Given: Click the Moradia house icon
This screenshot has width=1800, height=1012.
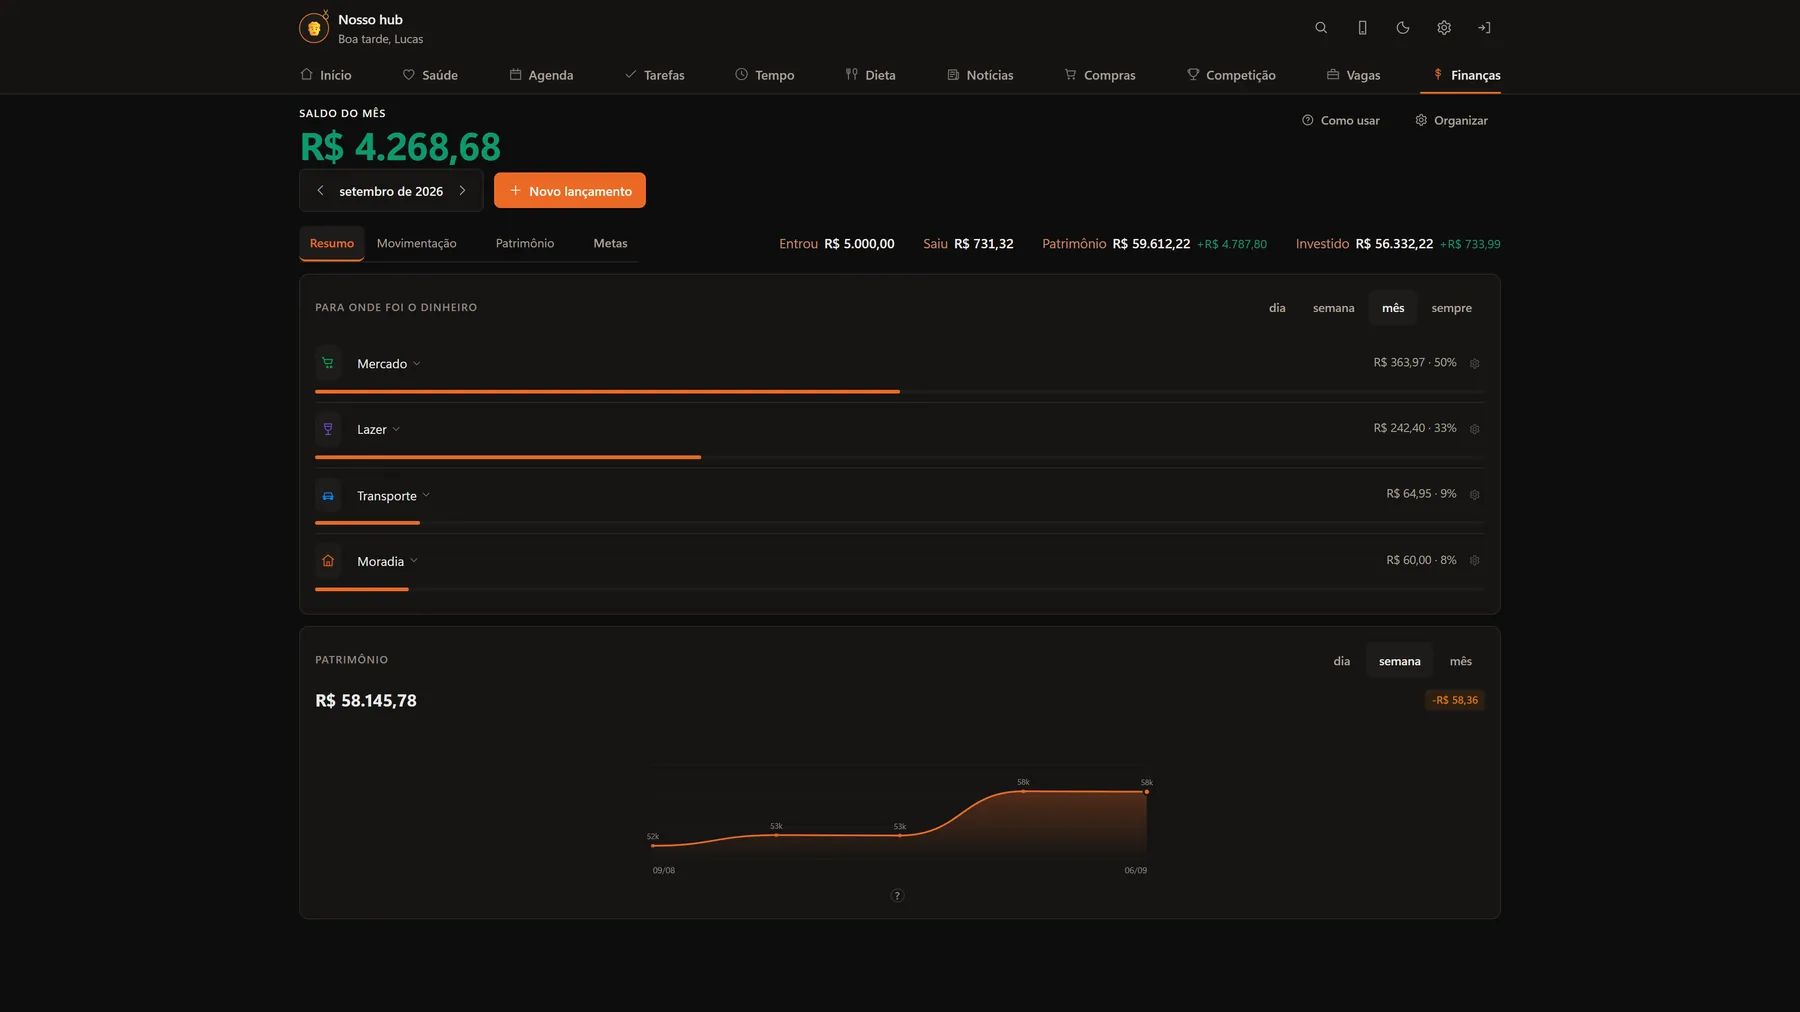Looking at the screenshot, I should (328, 561).
